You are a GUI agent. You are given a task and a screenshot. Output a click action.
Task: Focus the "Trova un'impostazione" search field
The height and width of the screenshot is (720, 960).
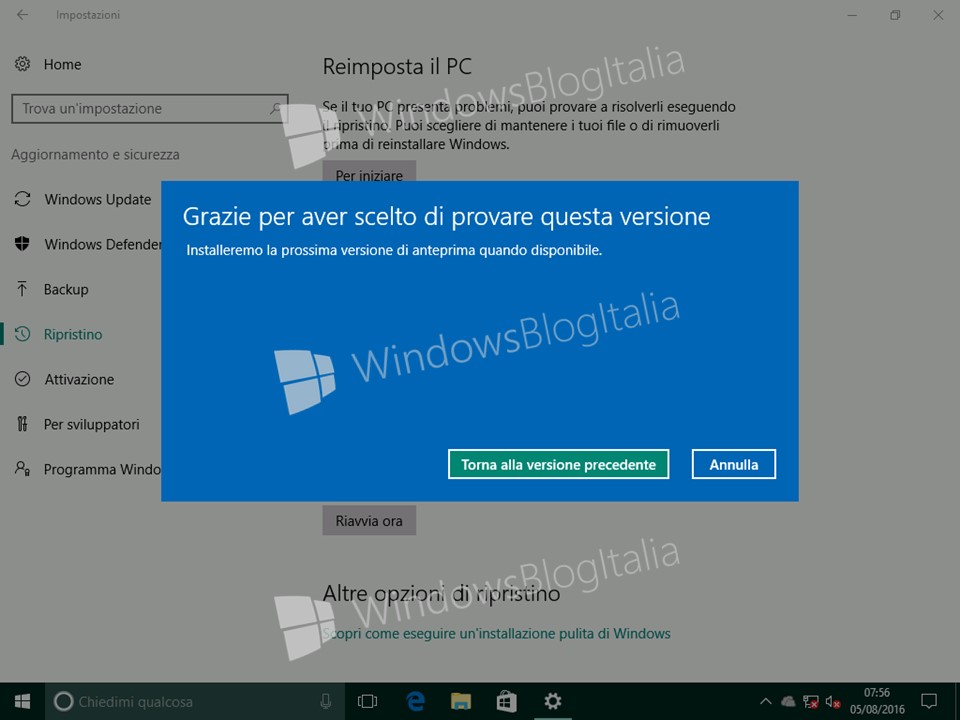coord(149,108)
